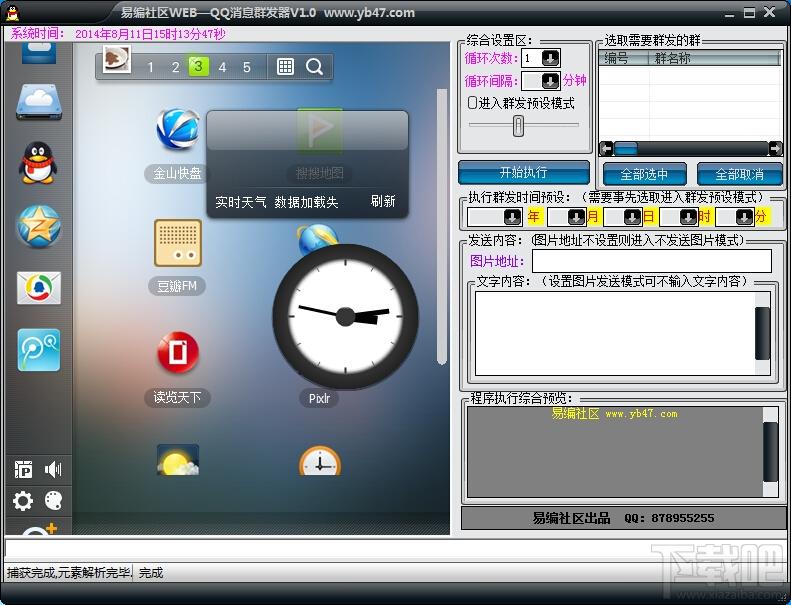Click status text 捕获完成,元素解析完毕
The image size is (791, 605).
69,573
